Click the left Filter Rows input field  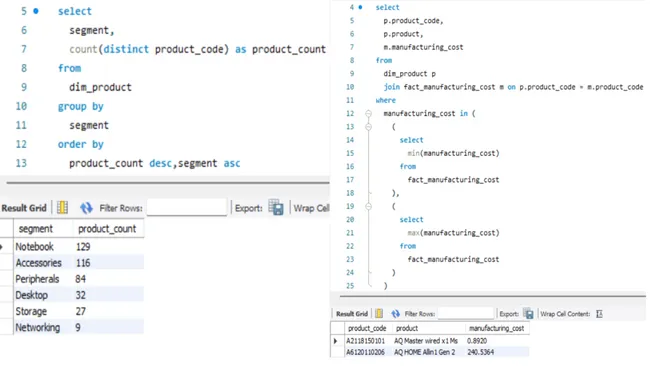point(187,207)
